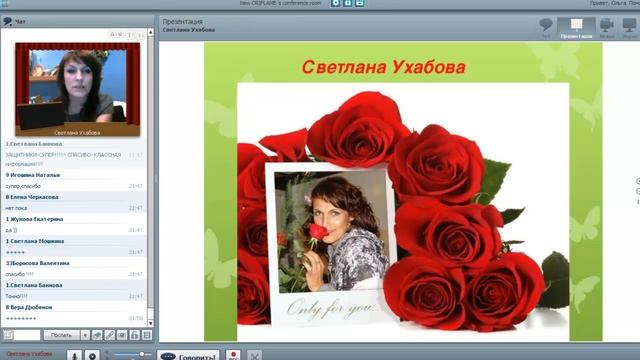640x360 pixels.
Task: Click the Говорить! talk button
Action: click(188, 356)
